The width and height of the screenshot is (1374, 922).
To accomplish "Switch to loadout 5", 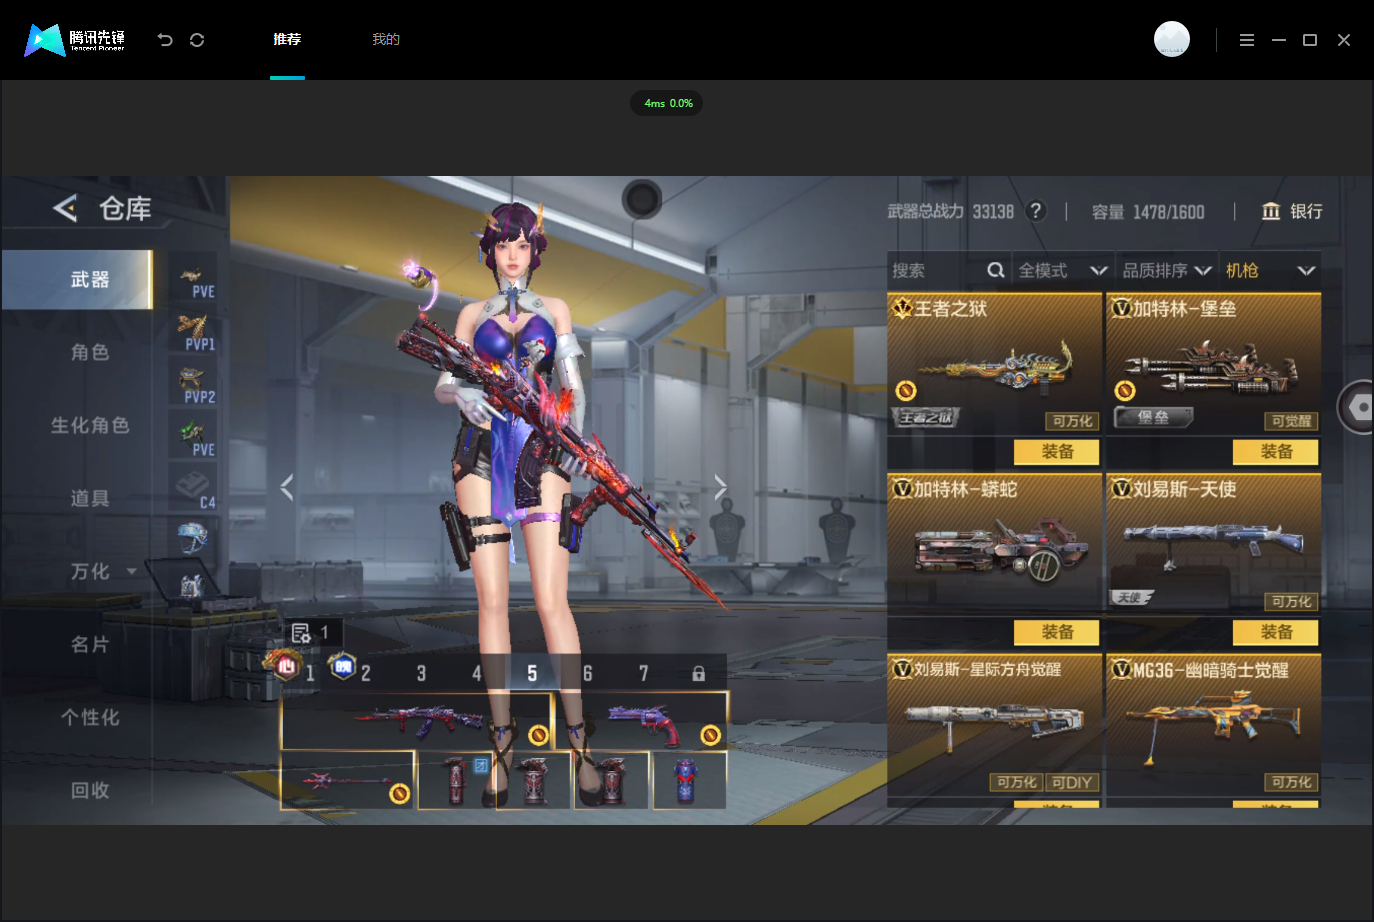I will [x=532, y=674].
